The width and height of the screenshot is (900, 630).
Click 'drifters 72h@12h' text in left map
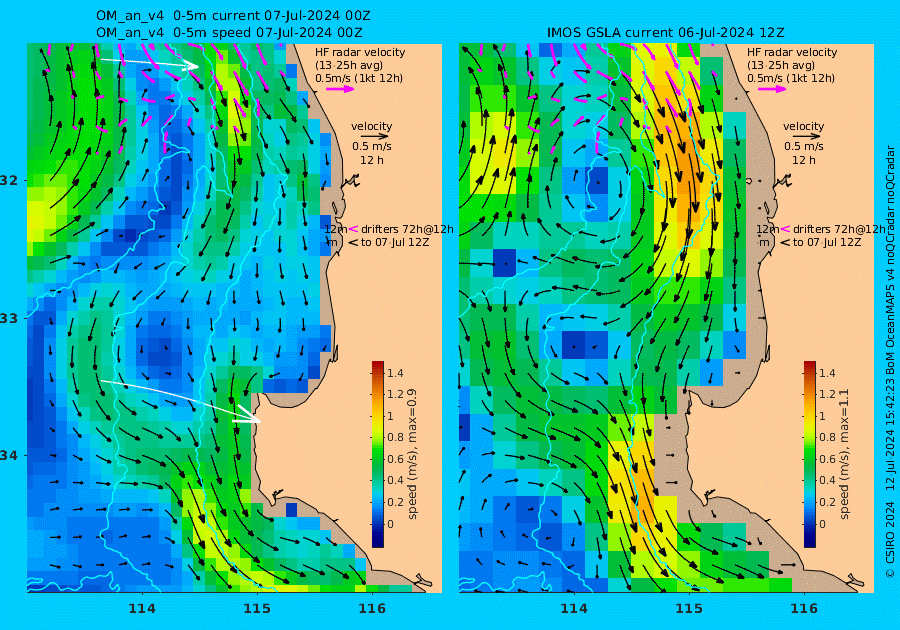pyautogui.click(x=407, y=229)
